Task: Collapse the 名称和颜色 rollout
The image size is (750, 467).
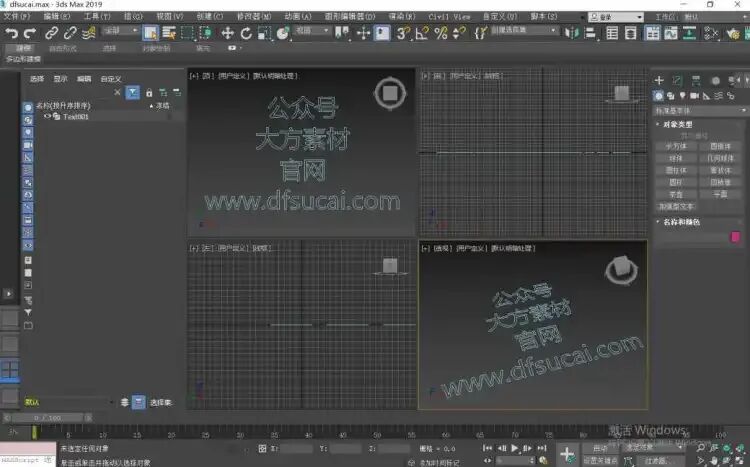Action: pos(681,222)
